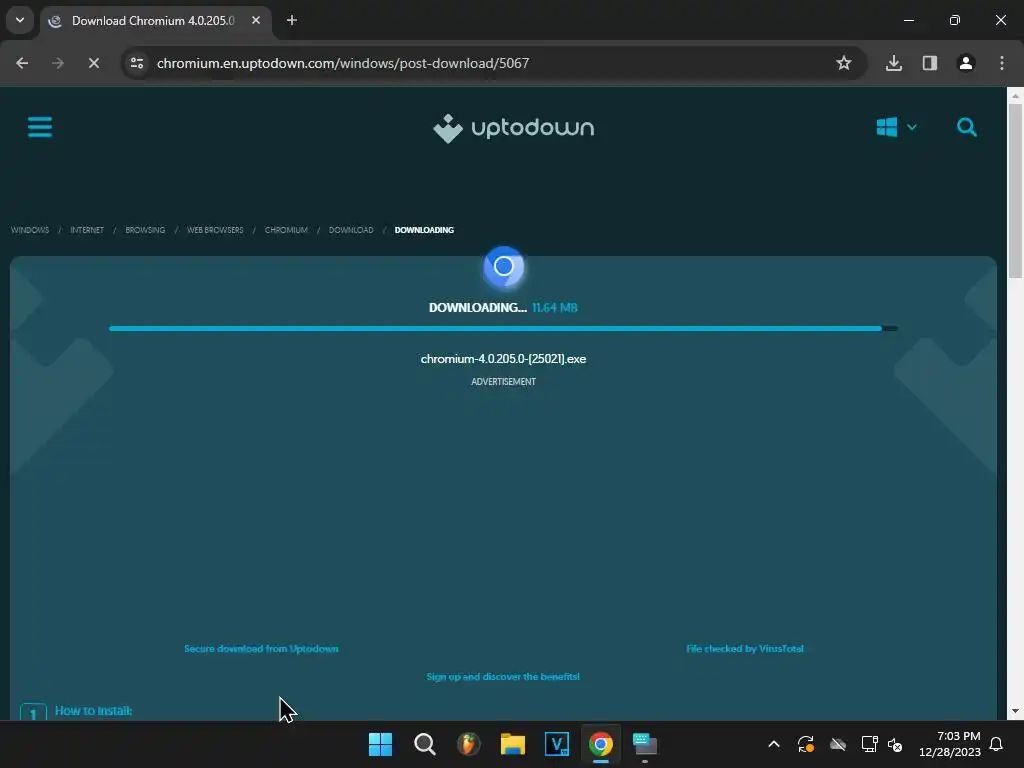Click the How to install heading
This screenshot has width=1024, height=768.
93,711
